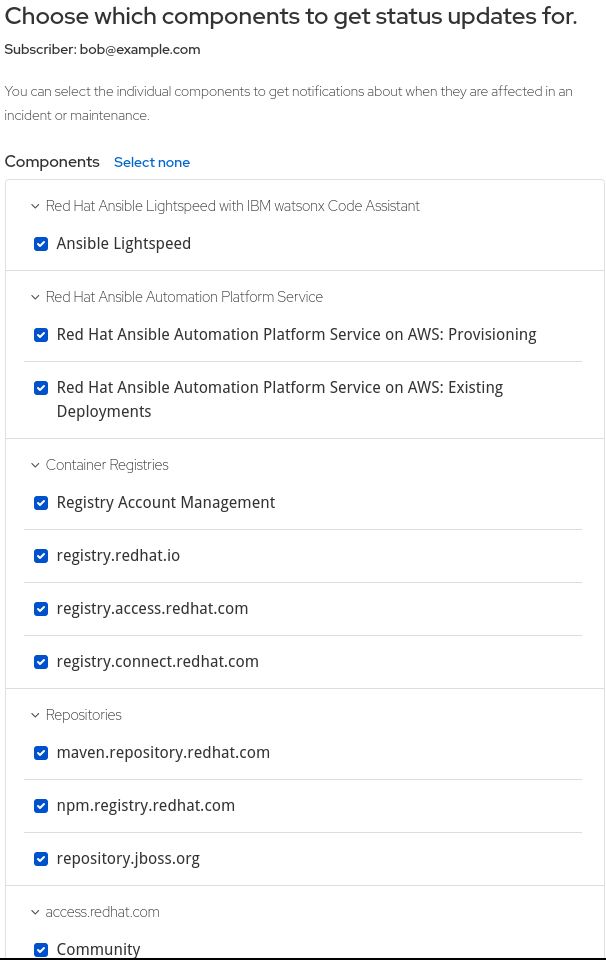Toggle the registry.redhat.io checkbox

[41, 556]
